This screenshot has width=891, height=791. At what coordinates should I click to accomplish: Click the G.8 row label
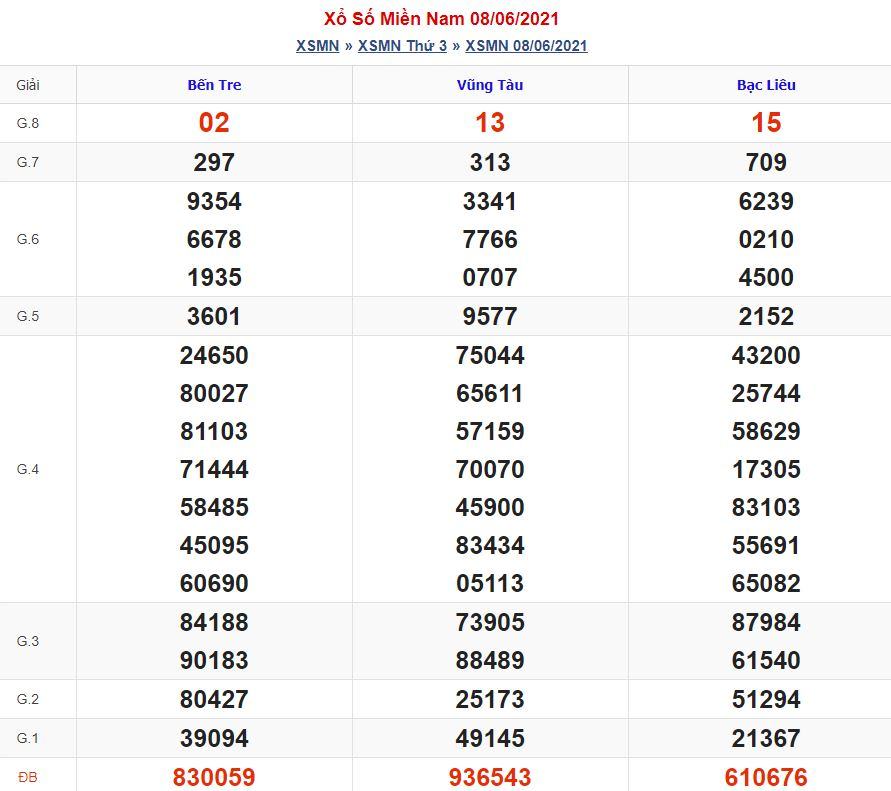[x=28, y=123]
